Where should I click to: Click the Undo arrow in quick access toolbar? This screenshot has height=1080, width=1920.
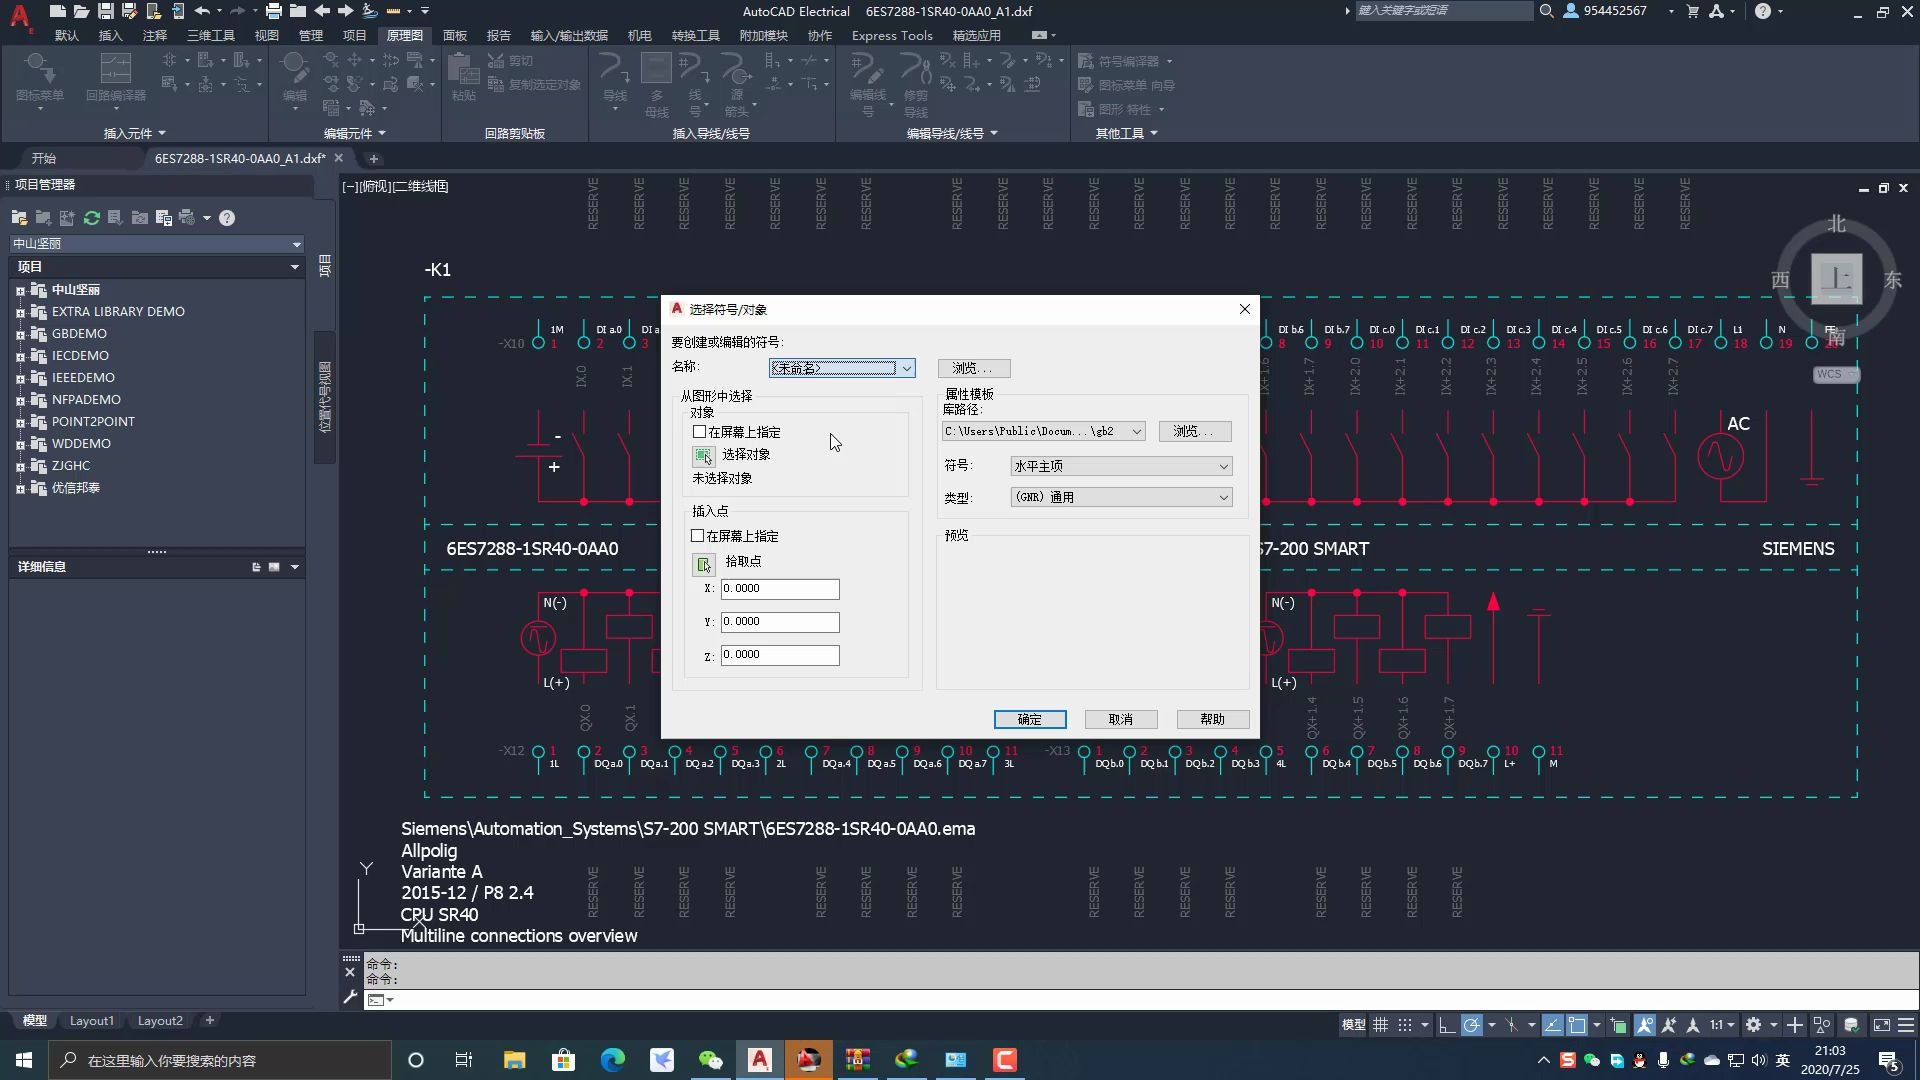[202, 11]
